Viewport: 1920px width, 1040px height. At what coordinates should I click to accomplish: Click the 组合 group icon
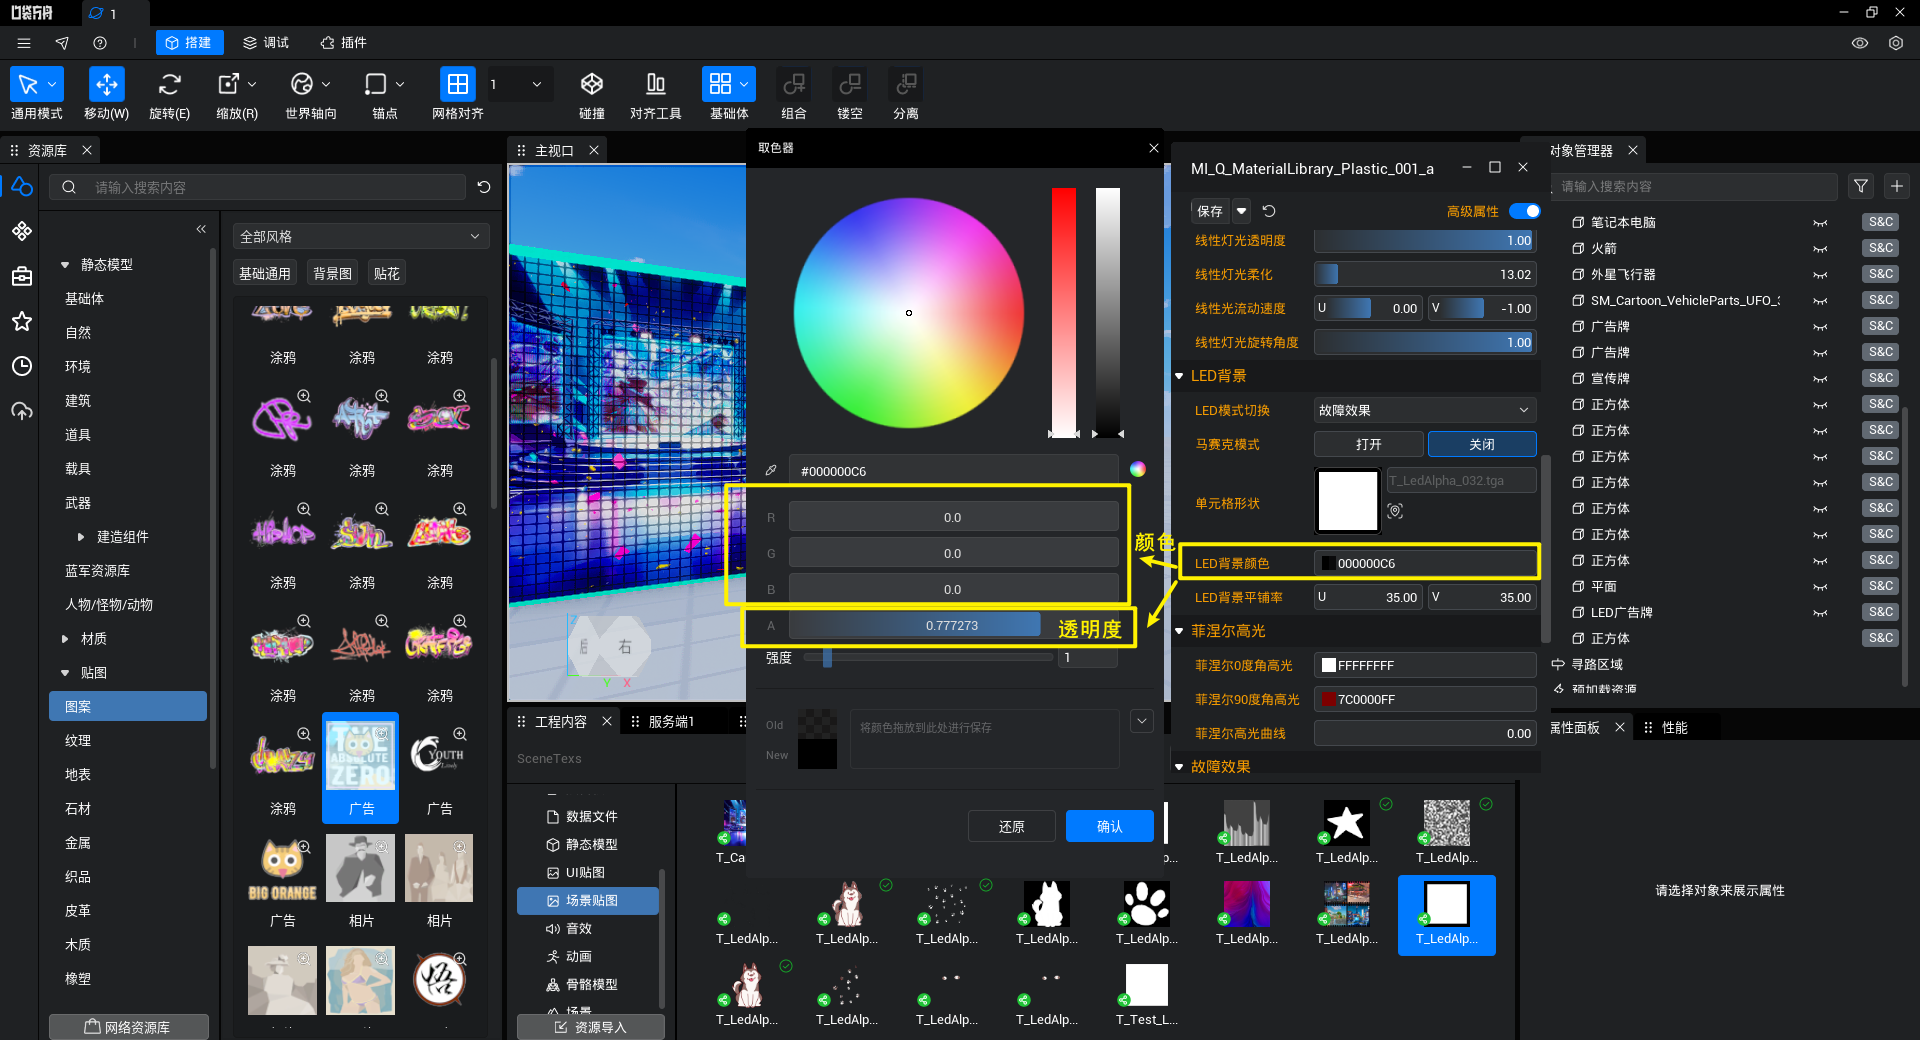click(x=794, y=84)
